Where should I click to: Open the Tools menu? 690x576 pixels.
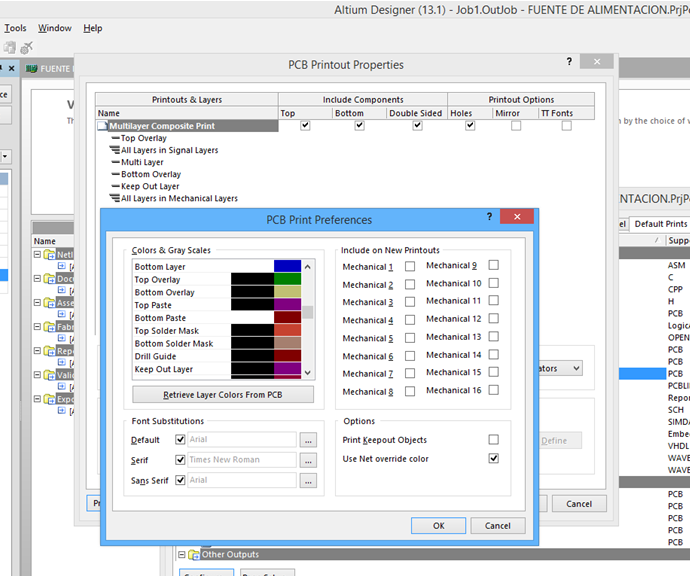(15, 28)
